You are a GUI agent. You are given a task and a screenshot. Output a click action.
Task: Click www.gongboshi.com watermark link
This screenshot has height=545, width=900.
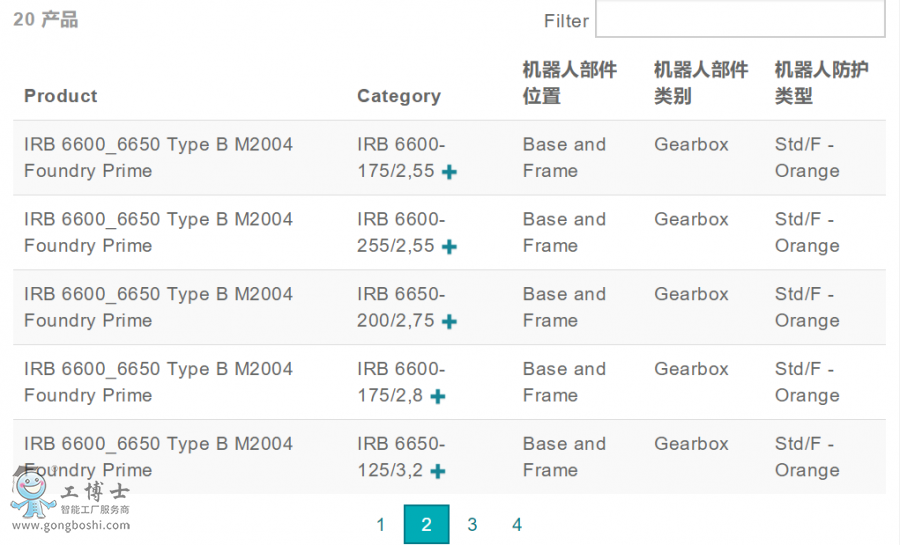pos(70,526)
